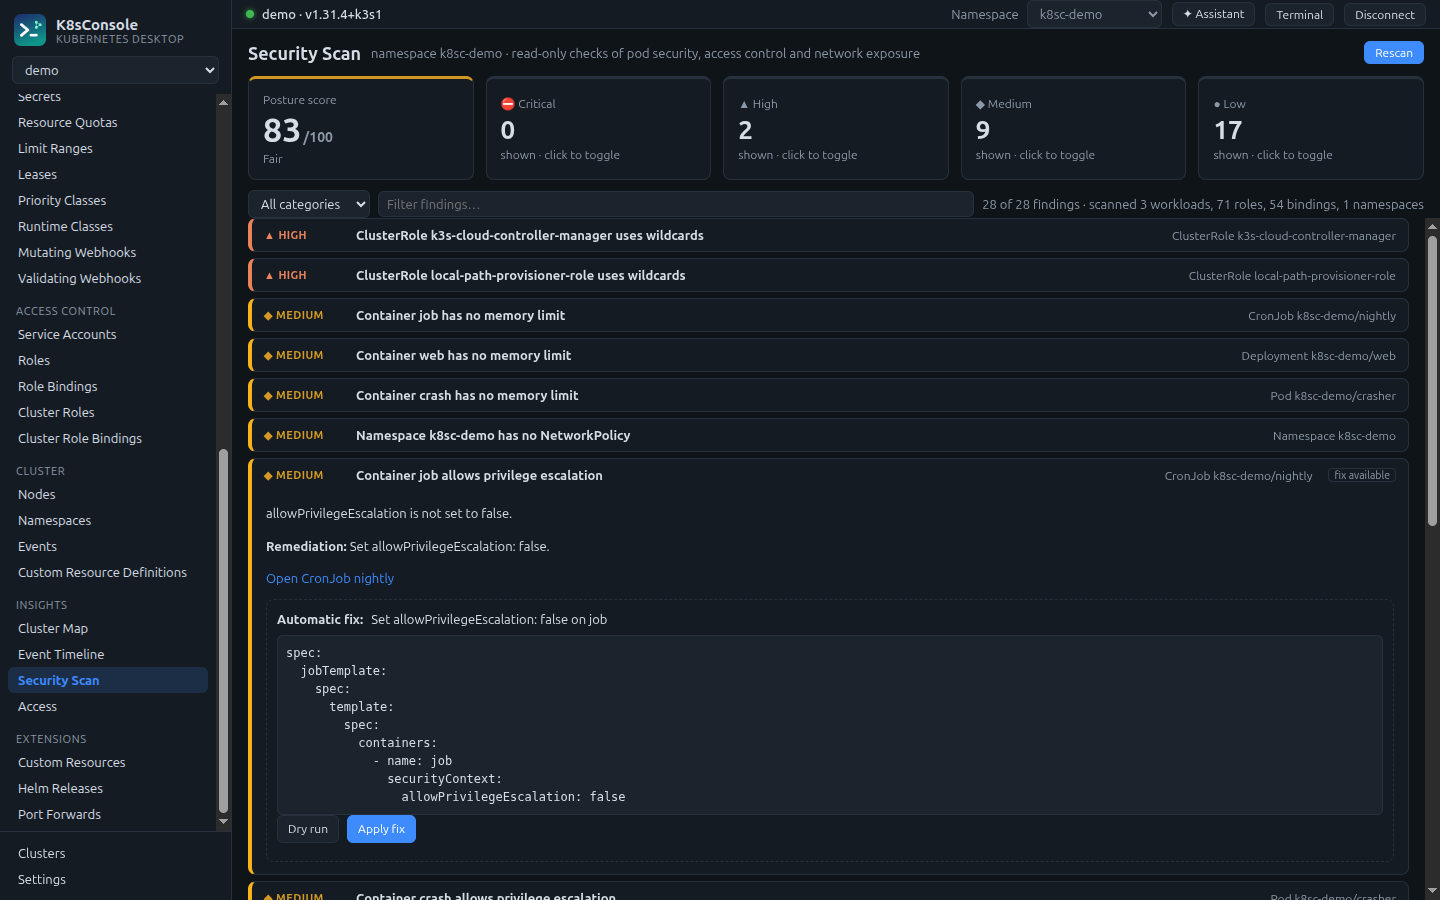This screenshot has height=900, width=1440.
Task: Open the demo cluster selector dropdown
Action: pos(115,70)
